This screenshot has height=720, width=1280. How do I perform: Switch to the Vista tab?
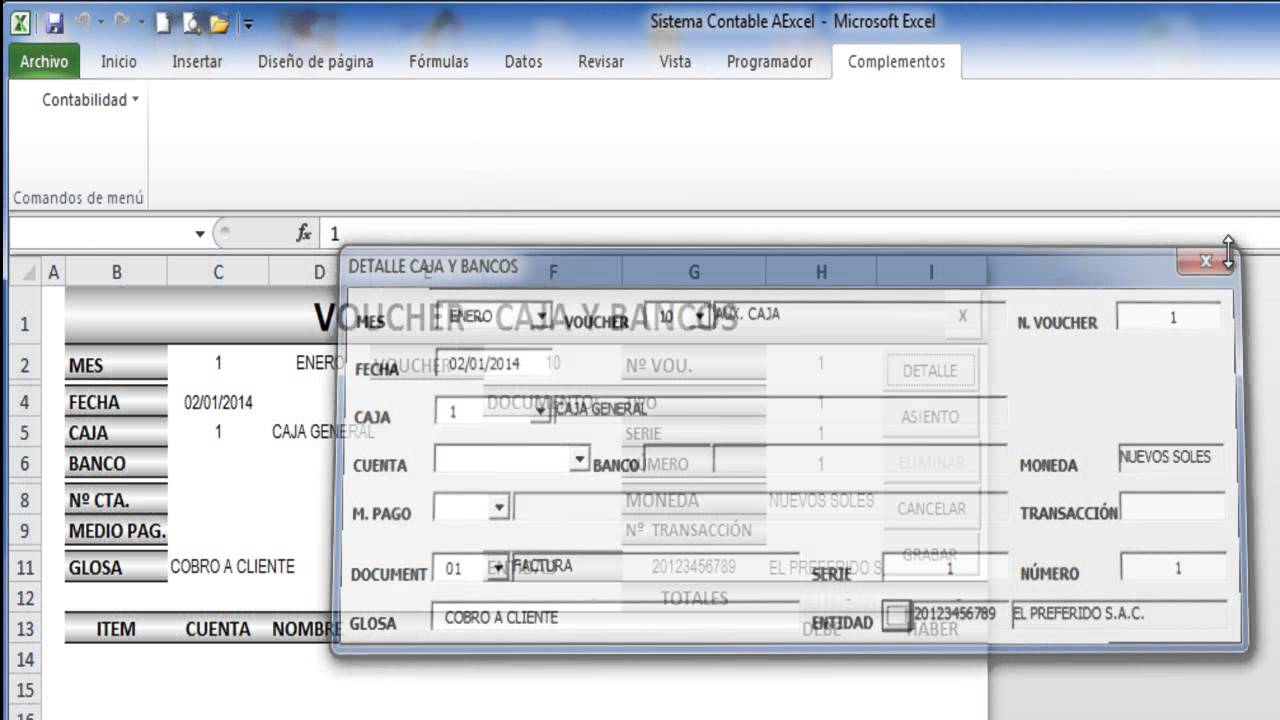click(x=675, y=62)
